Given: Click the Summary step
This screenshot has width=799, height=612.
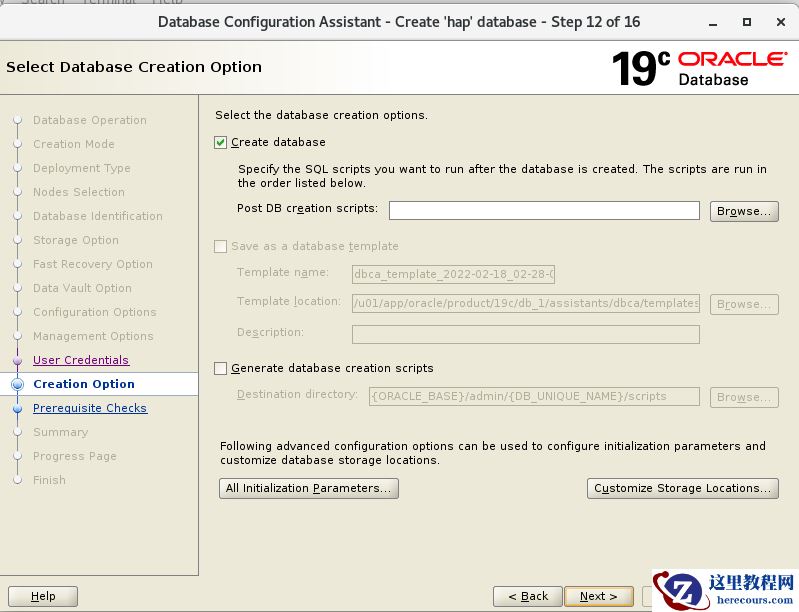Looking at the screenshot, I should [x=61, y=432].
